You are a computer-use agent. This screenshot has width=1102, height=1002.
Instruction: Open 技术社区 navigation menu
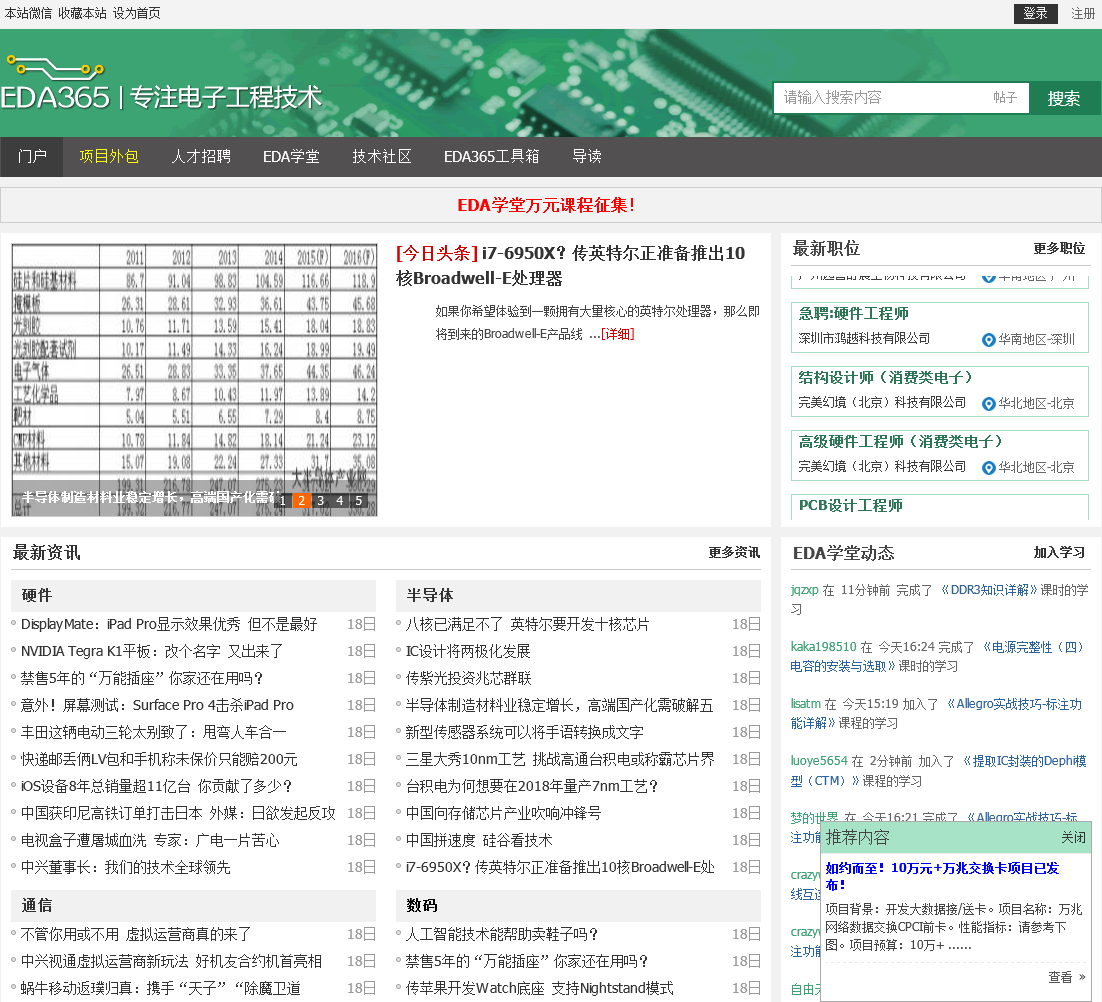coord(382,157)
